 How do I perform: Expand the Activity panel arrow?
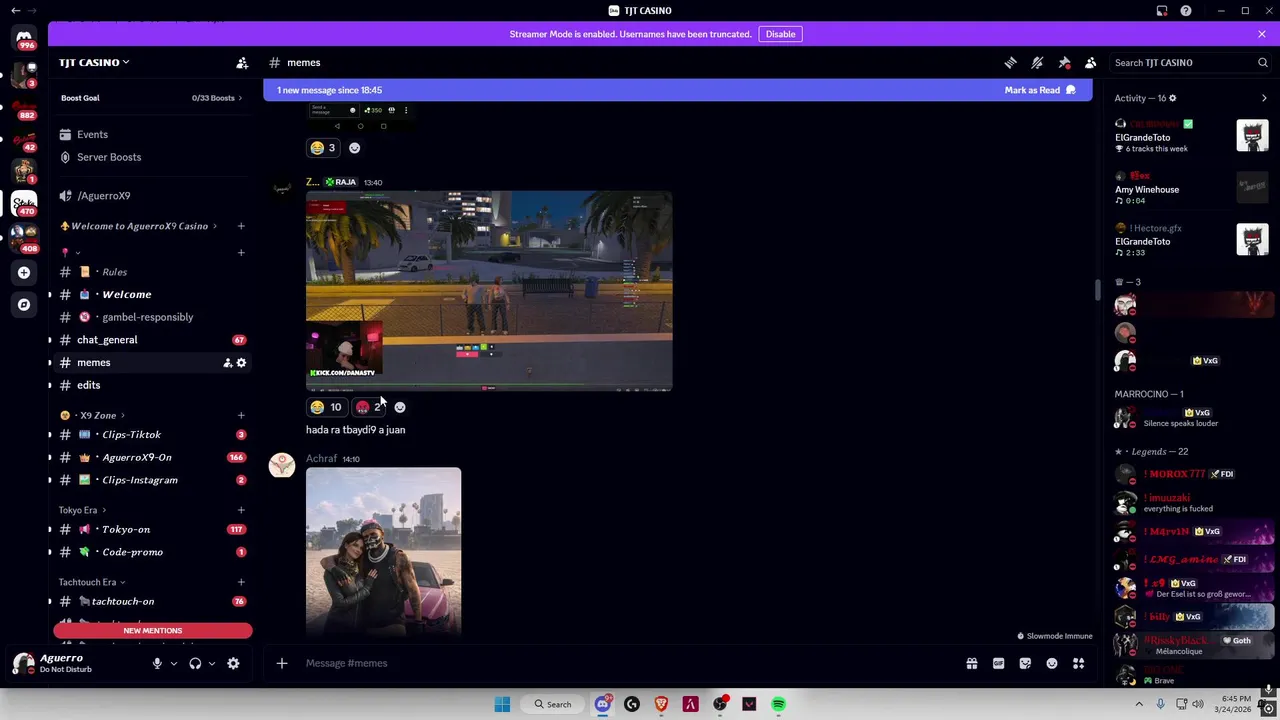tap(1264, 98)
